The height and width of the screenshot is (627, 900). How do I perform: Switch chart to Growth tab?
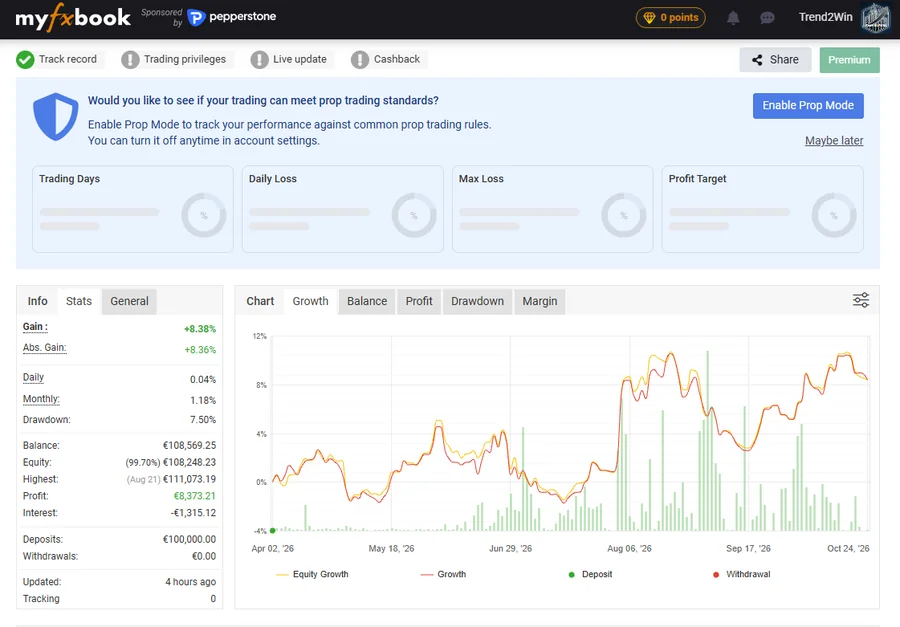click(x=311, y=301)
